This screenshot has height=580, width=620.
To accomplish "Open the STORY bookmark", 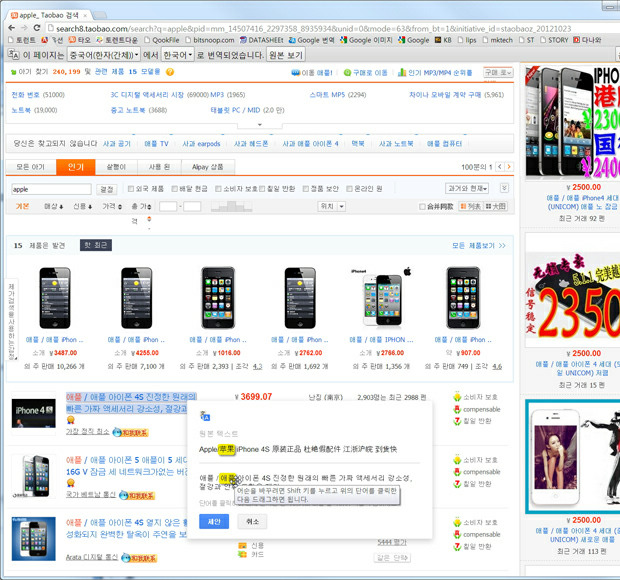I will click(x=554, y=40).
